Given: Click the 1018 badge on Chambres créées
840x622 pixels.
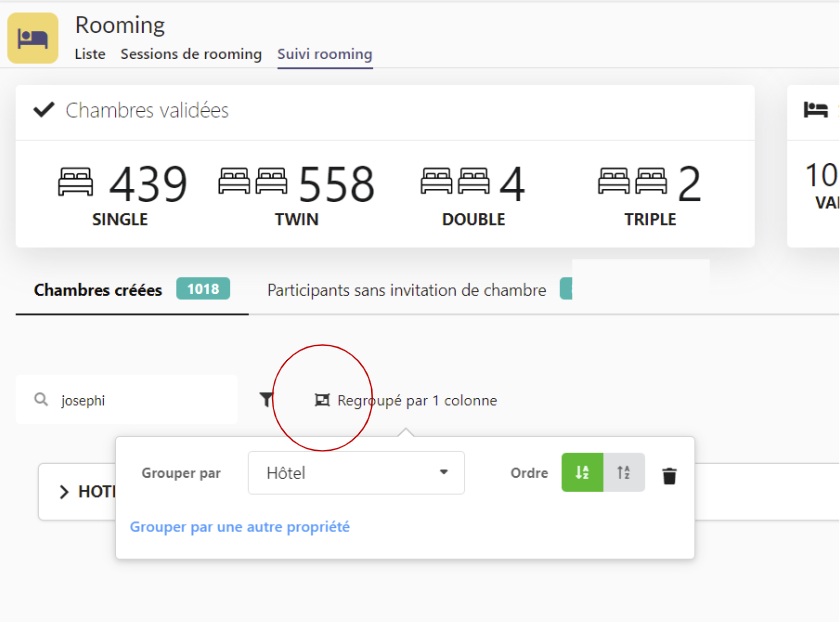Looking at the screenshot, I should coord(203,289).
